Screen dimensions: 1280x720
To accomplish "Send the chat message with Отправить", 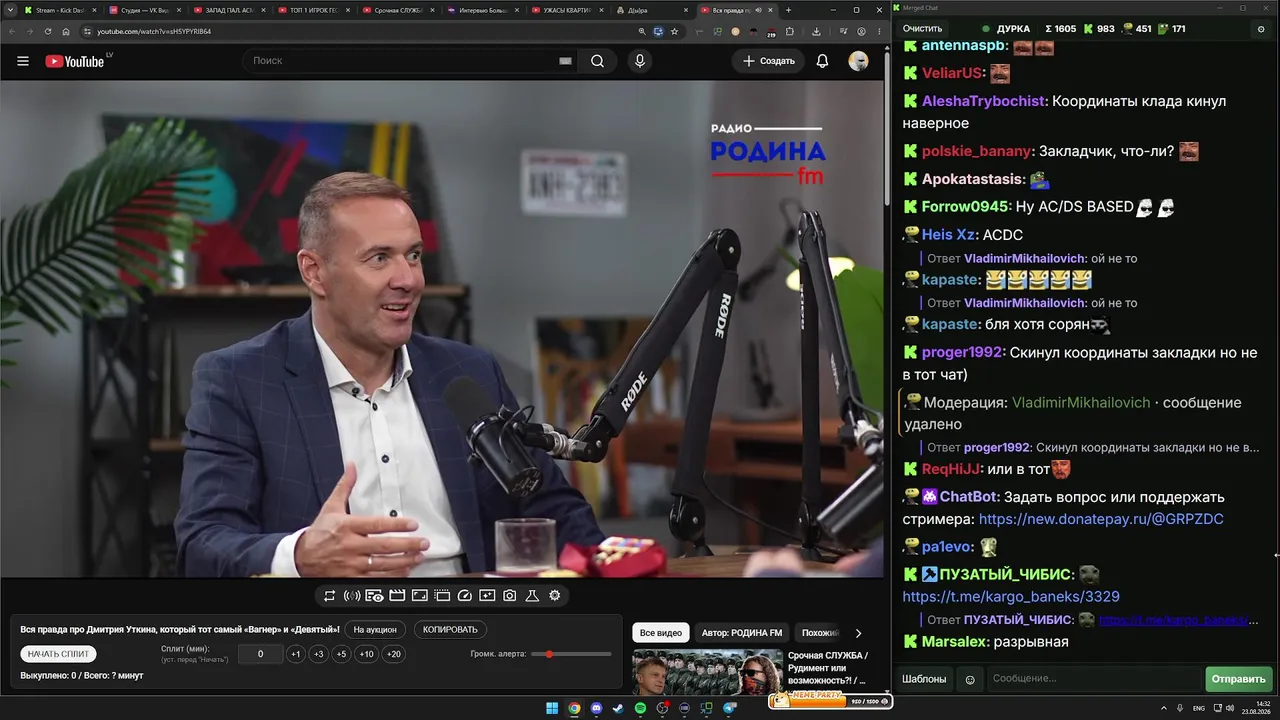I will point(1238,679).
